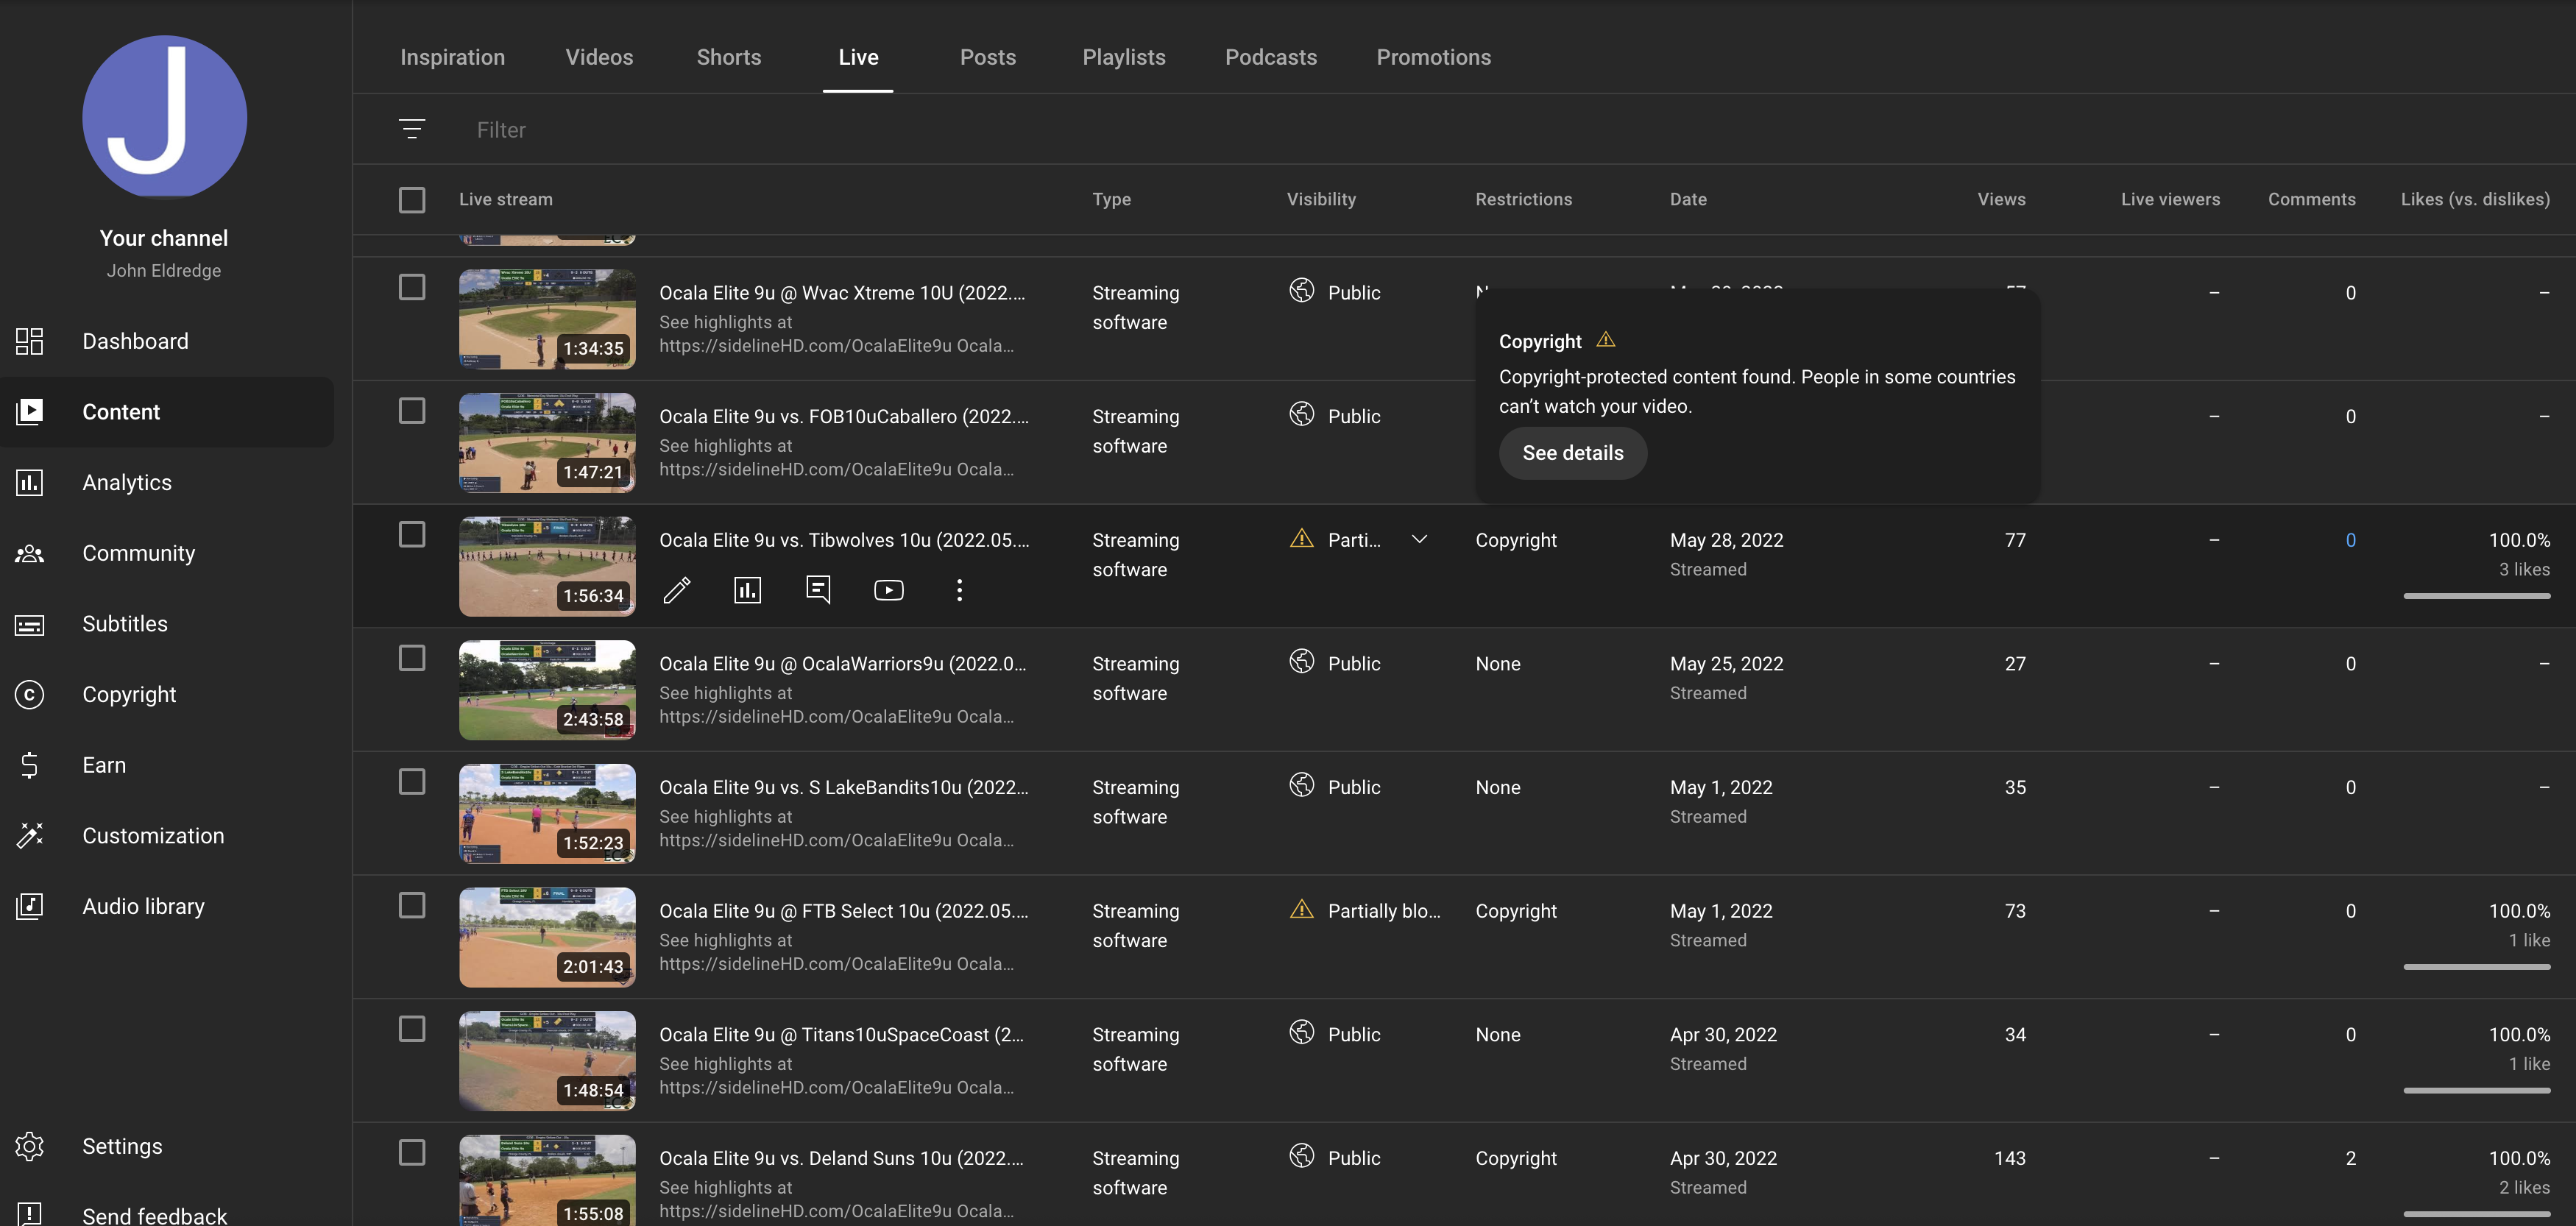This screenshot has width=2576, height=1226.
Task: Check the OcalaWarriors9u stream checkbox
Action: [412, 658]
